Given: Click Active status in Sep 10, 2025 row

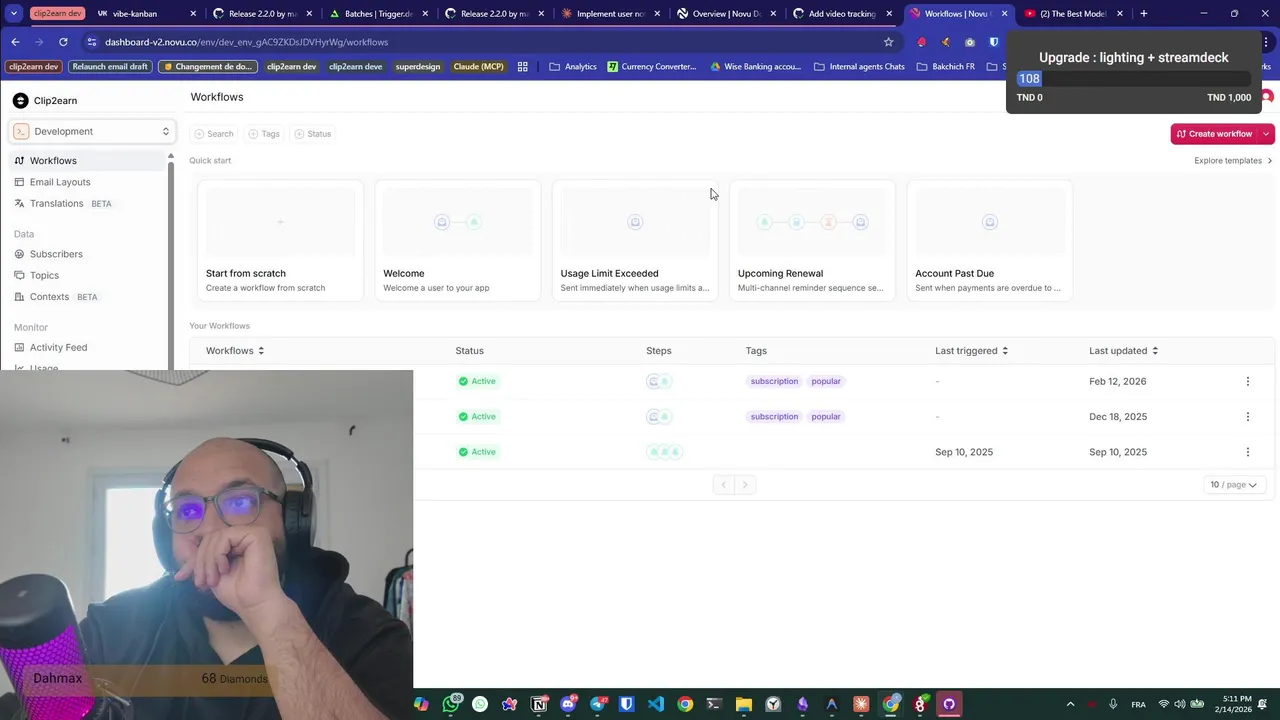Looking at the screenshot, I should click(477, 452).
